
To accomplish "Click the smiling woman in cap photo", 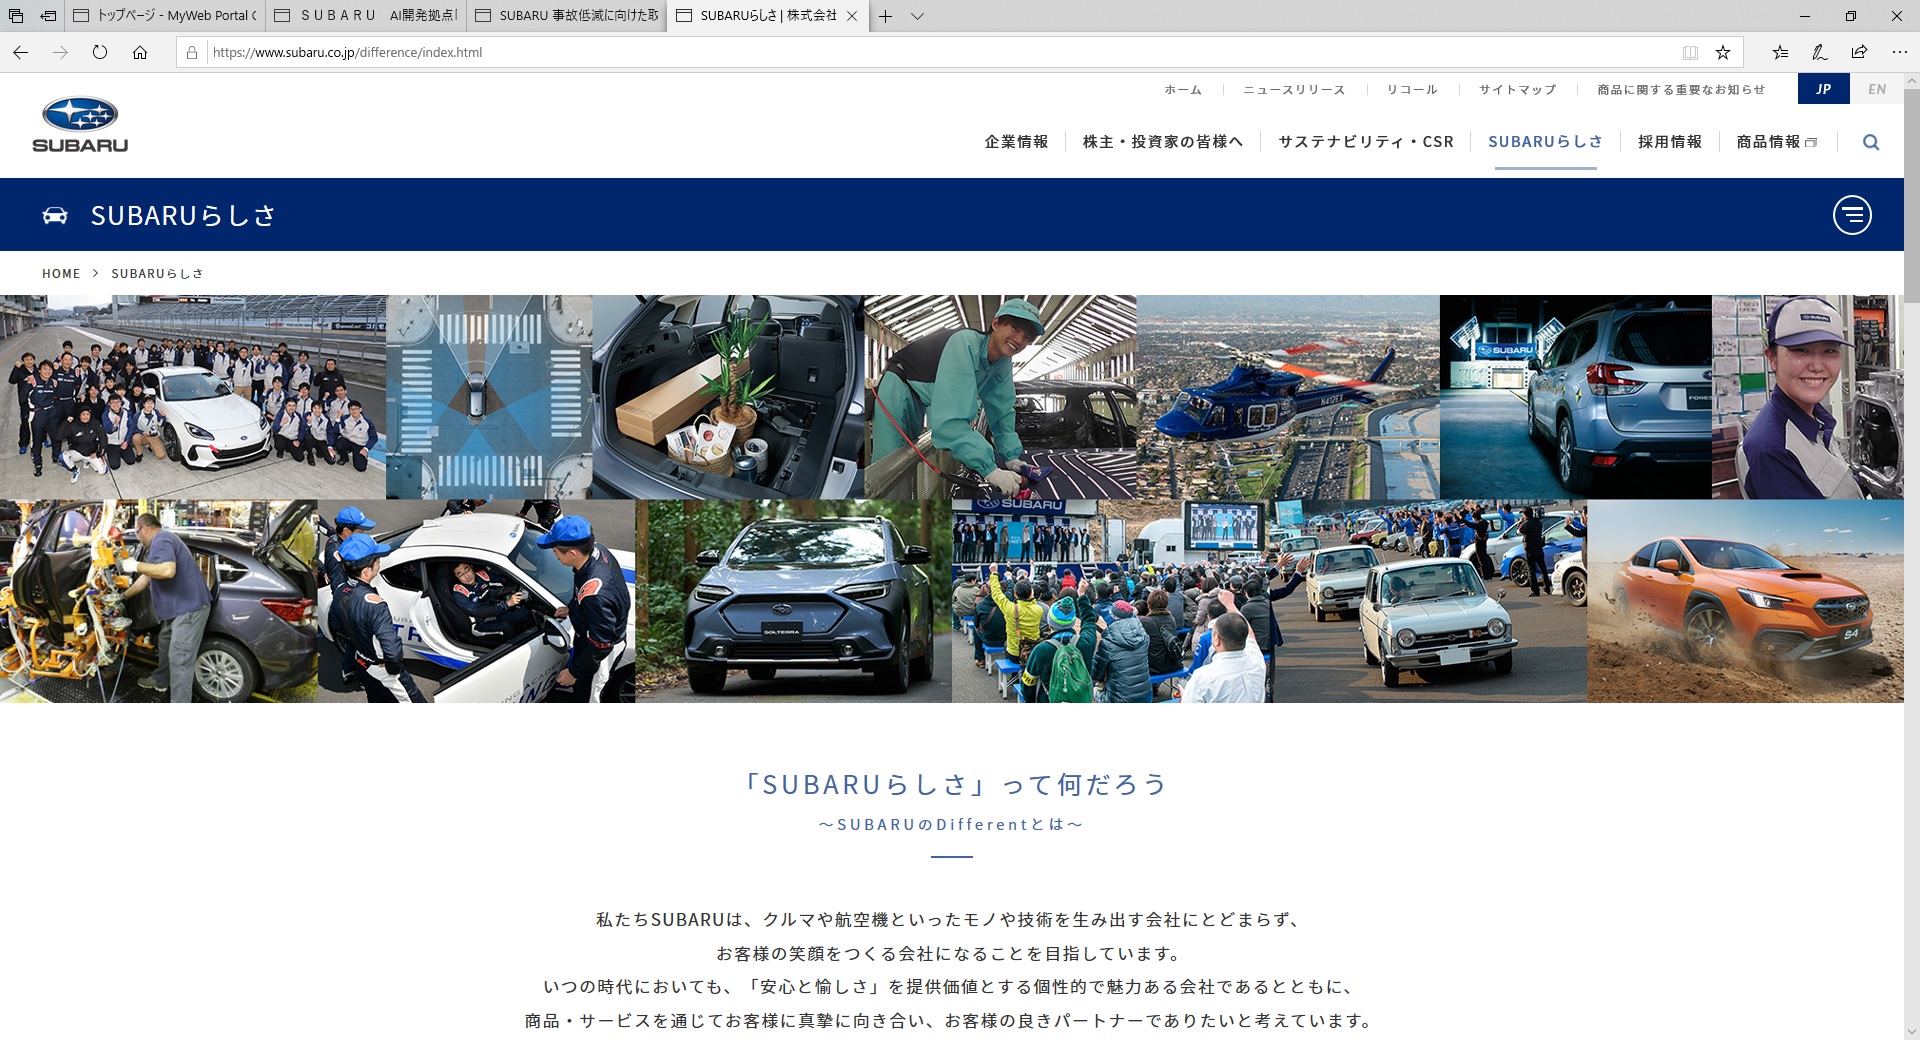I will [x=1808, y=397].
